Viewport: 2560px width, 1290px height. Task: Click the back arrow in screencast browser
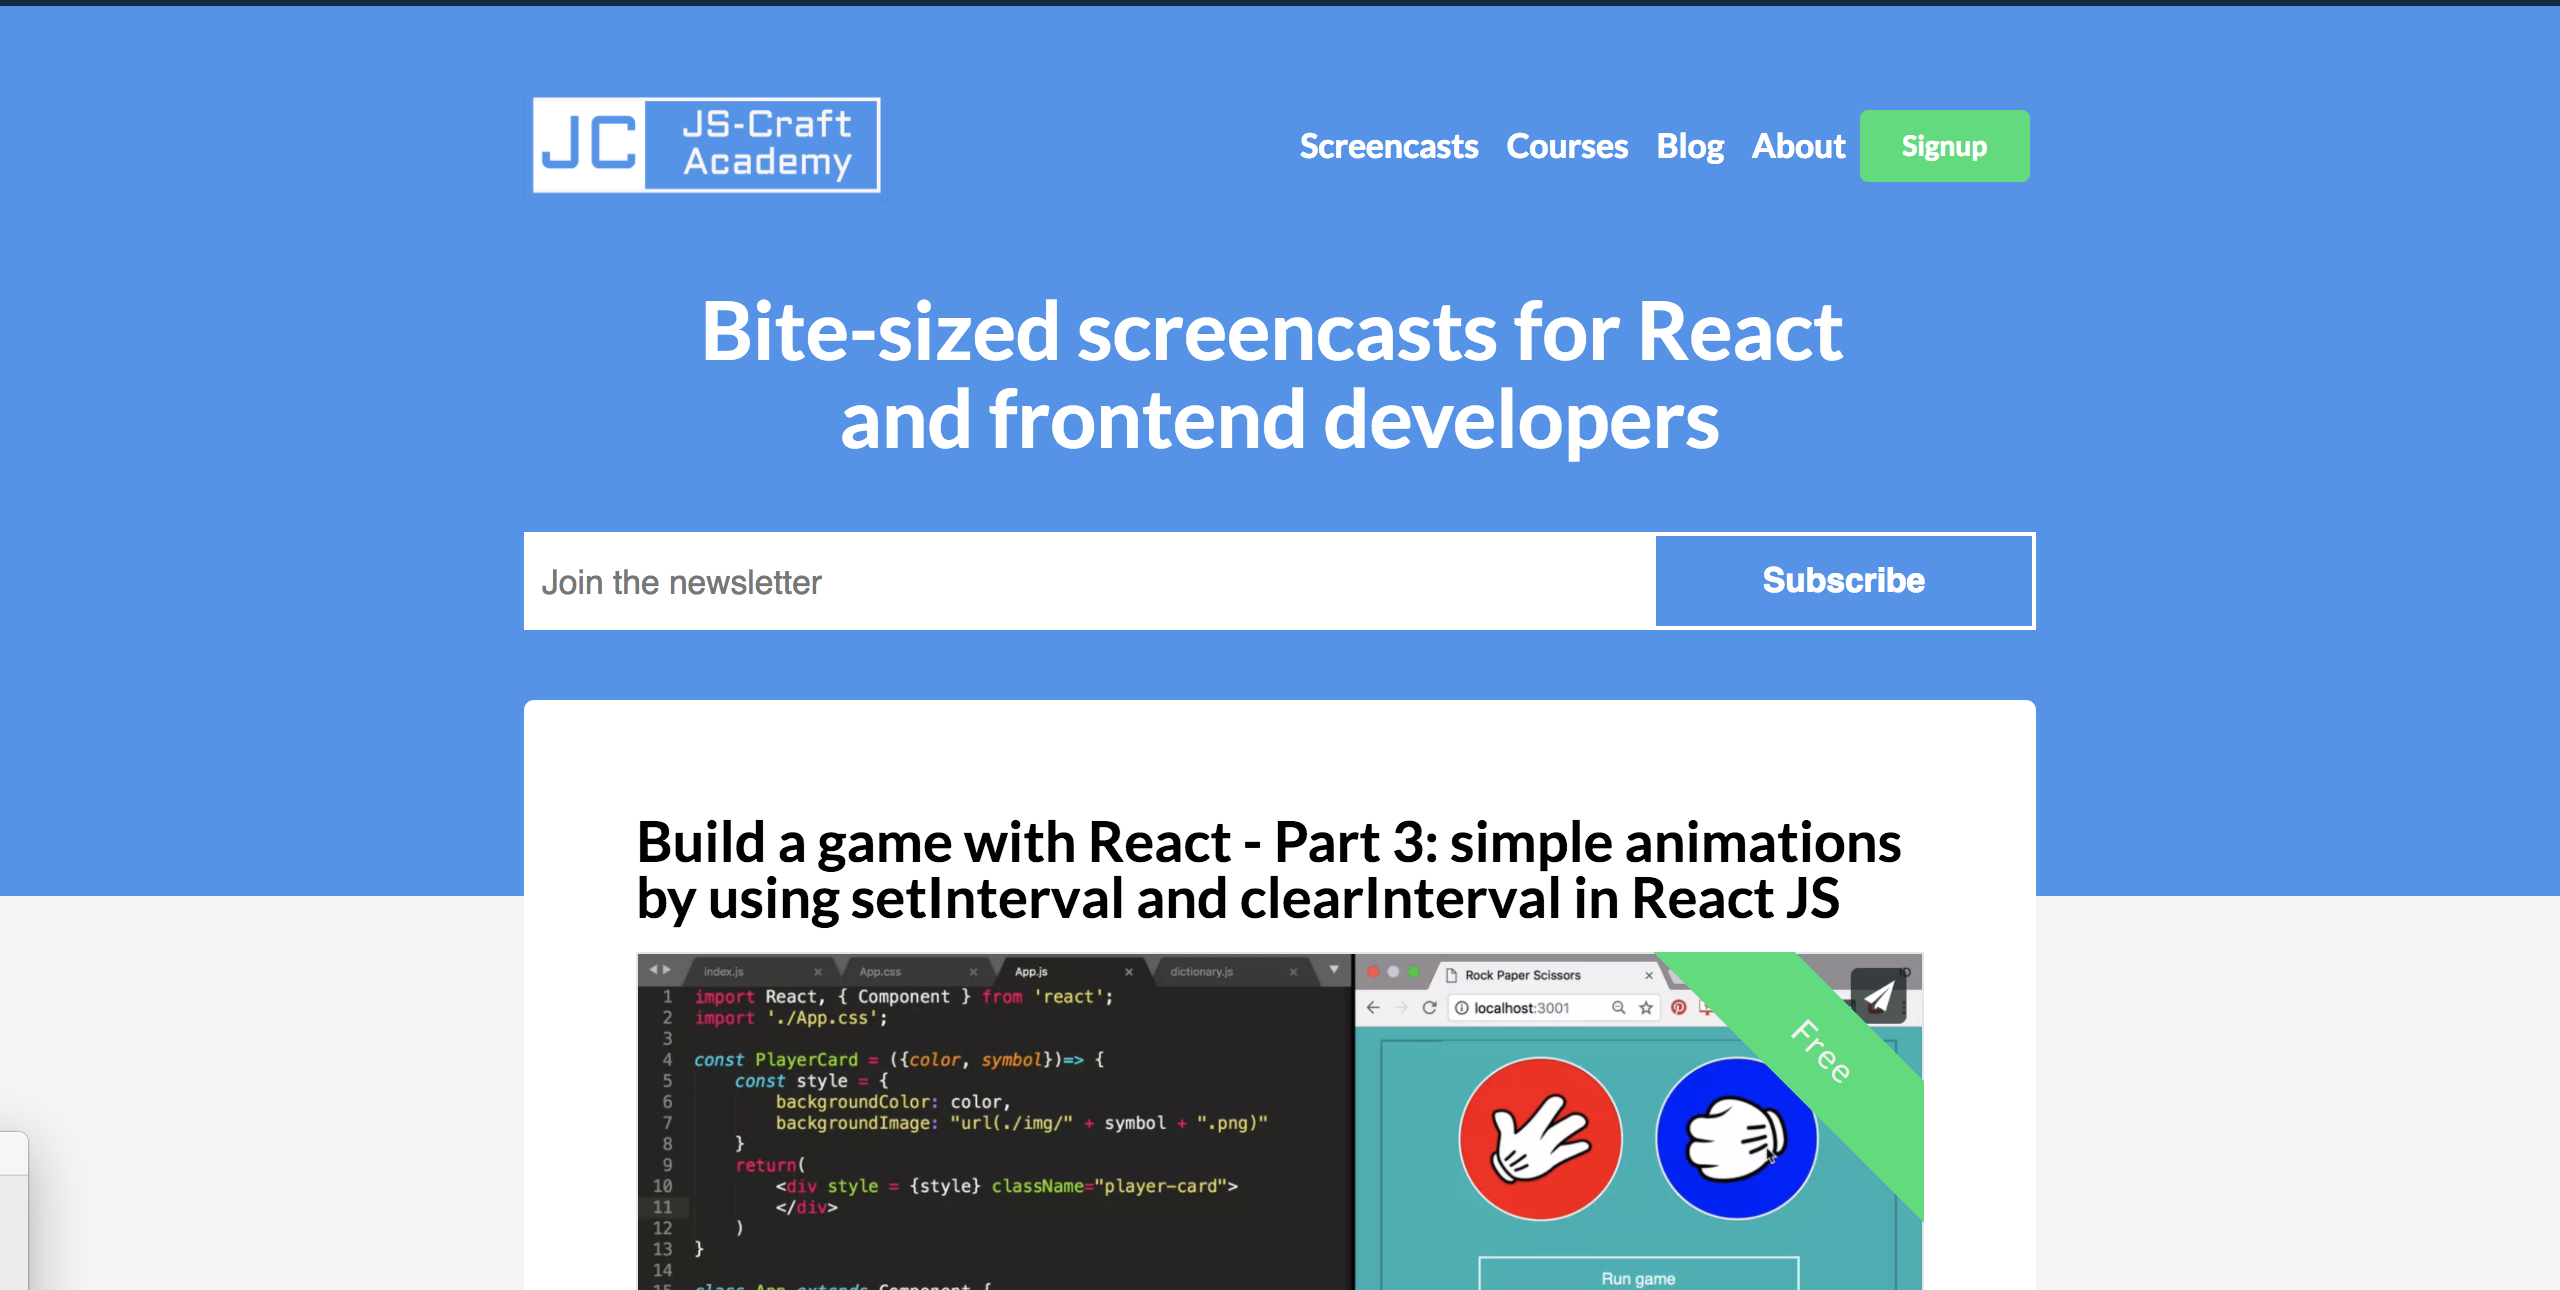click(x=1374, y=1007)
